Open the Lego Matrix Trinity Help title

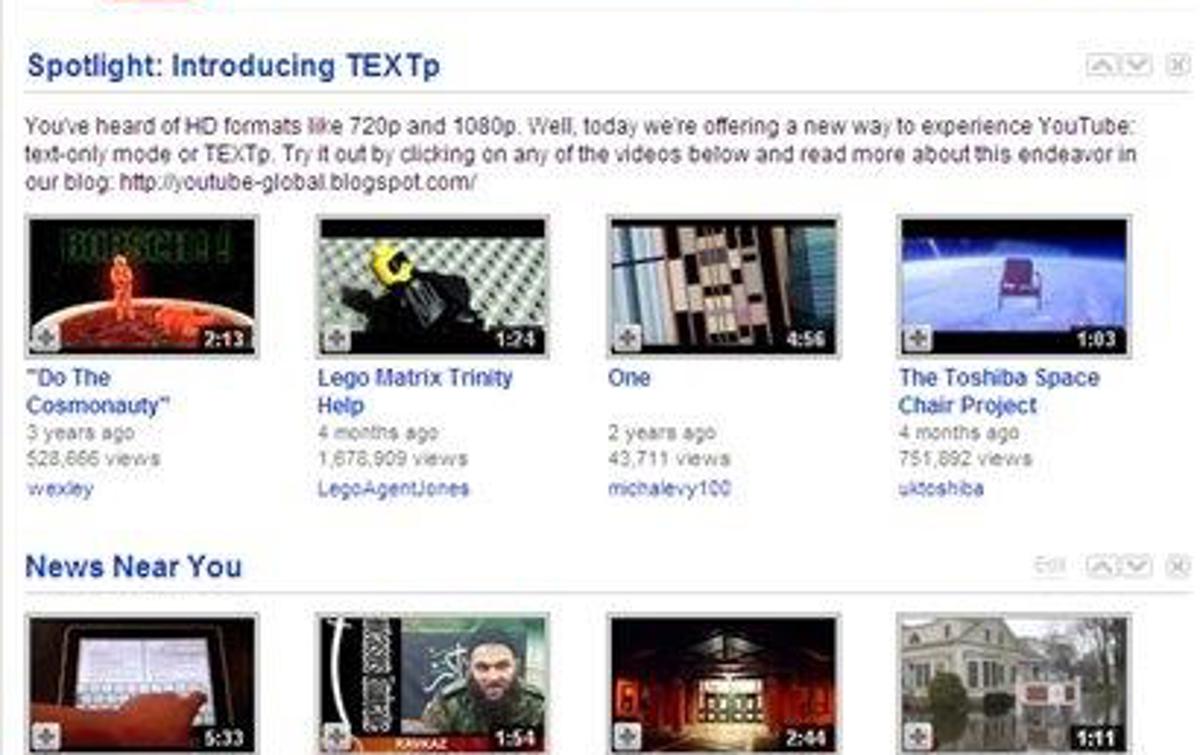tap(415, 392)
